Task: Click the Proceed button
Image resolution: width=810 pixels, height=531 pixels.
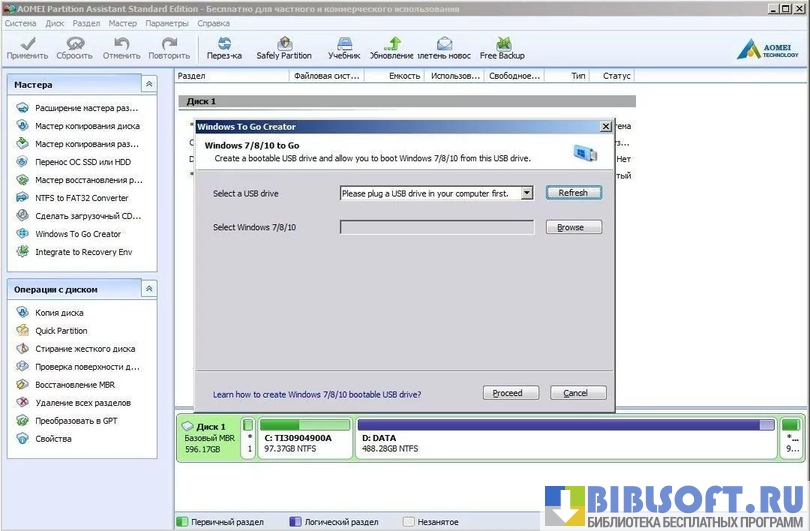Action: (x=510, y=393)
